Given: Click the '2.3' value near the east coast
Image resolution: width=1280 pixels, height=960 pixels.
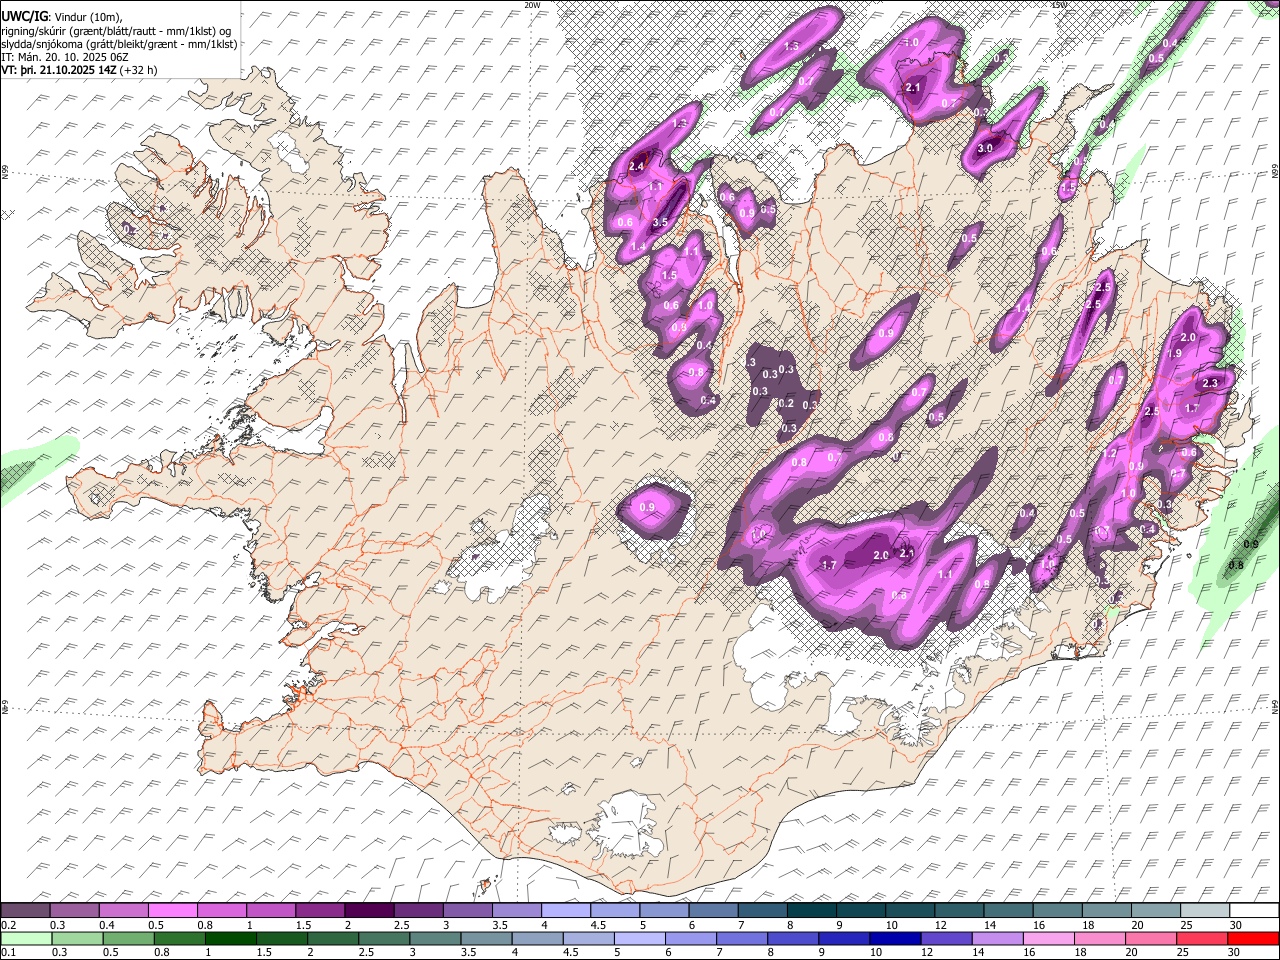Looking at the screenshot, I should (x=1210, y=383).
